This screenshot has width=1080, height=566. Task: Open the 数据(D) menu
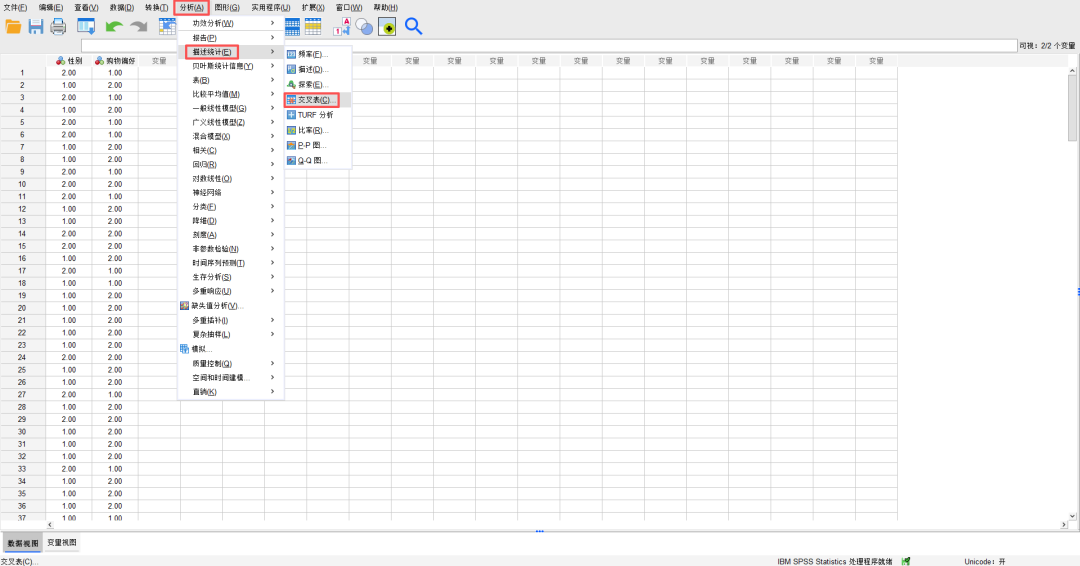coord(122,8)
